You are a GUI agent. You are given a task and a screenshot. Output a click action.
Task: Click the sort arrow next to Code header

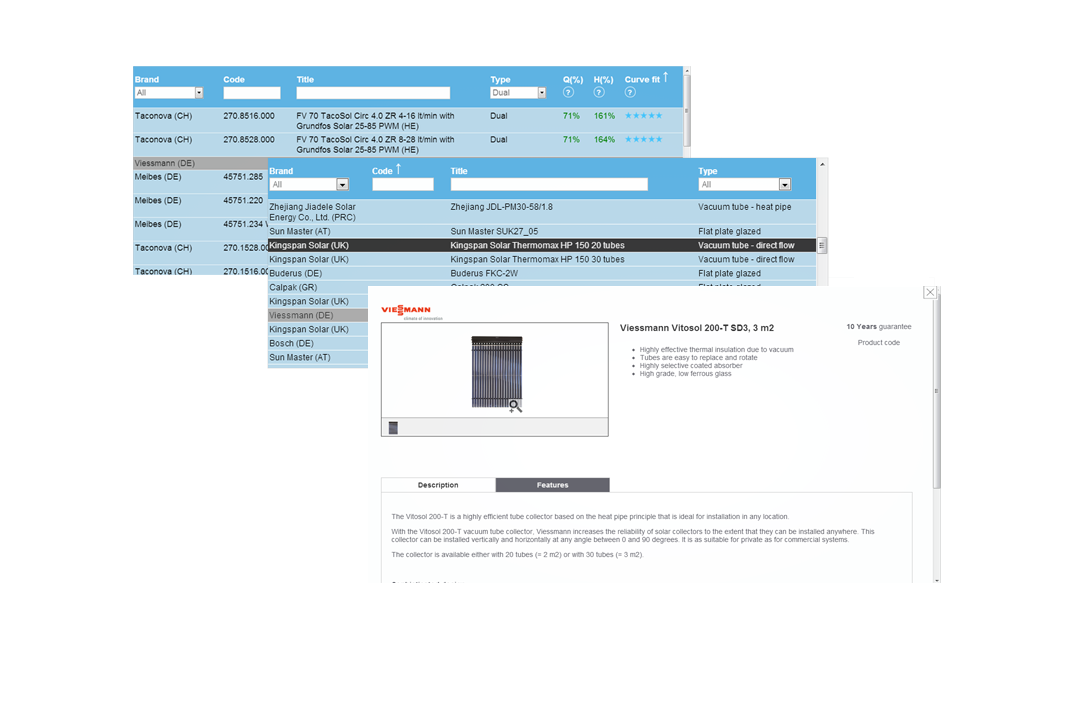coord(398,169)
